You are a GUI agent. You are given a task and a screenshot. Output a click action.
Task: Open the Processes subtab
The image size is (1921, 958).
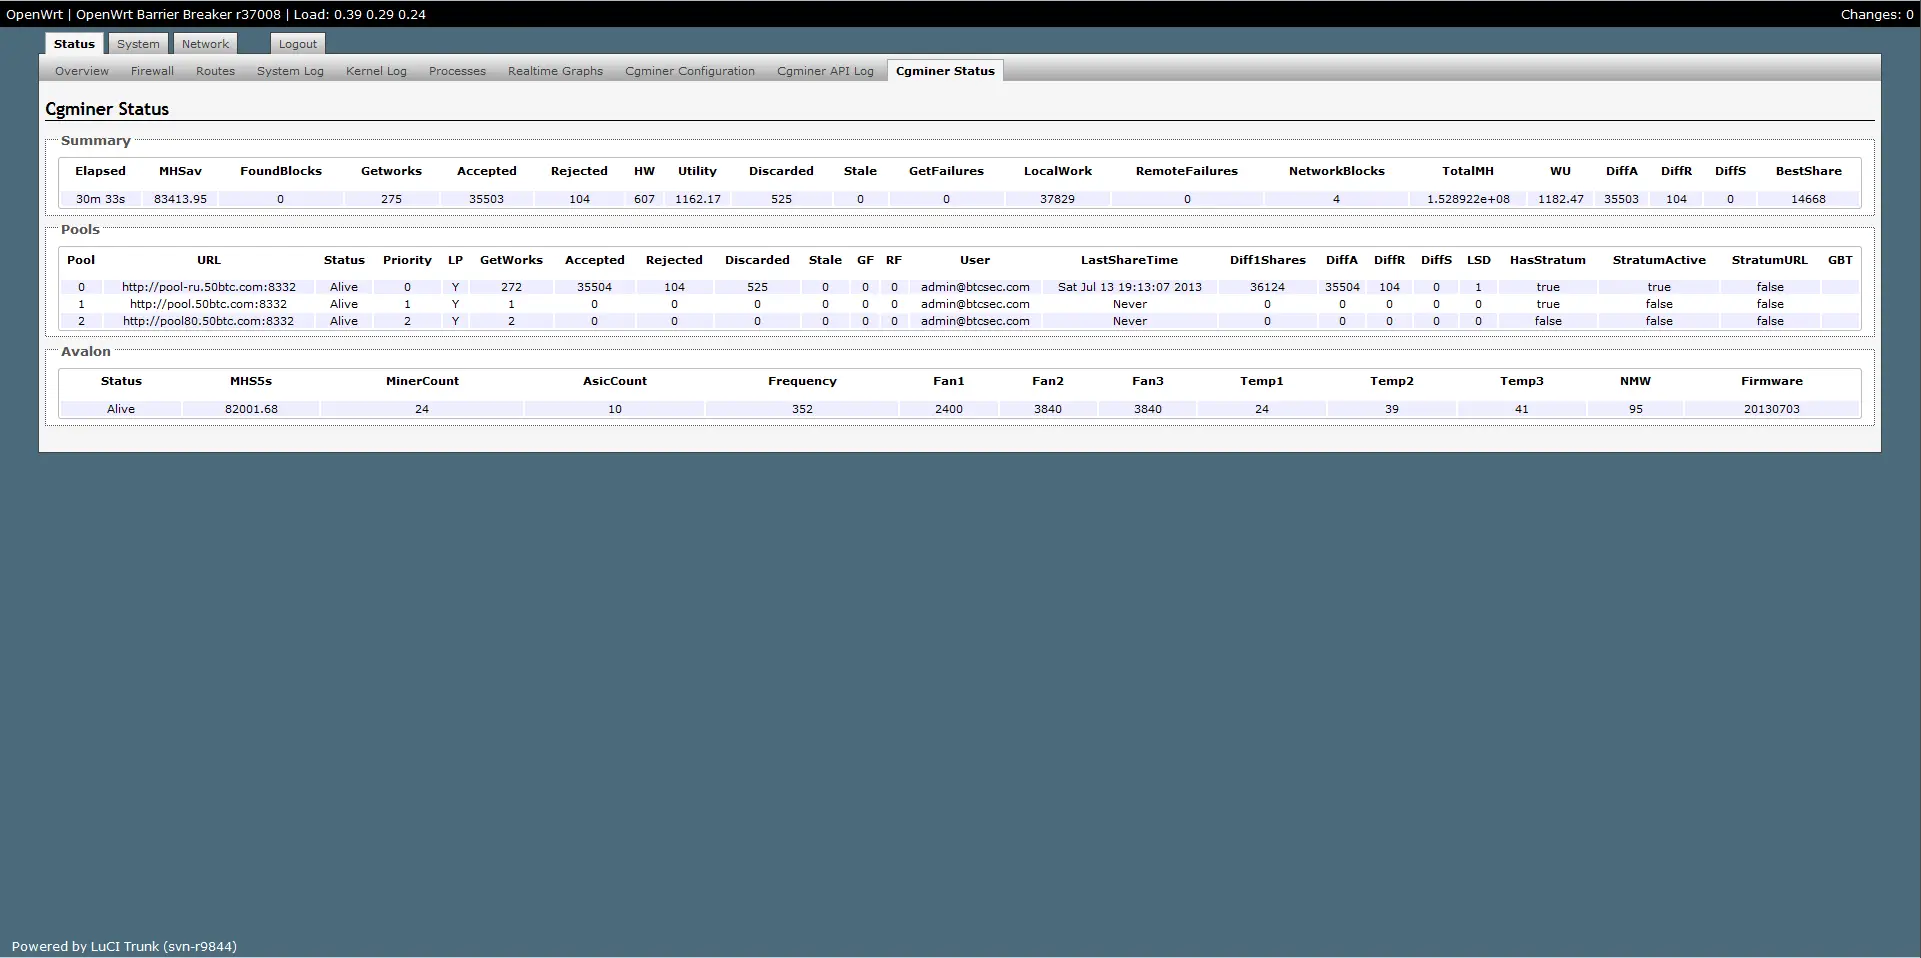(x=457, y=71)
